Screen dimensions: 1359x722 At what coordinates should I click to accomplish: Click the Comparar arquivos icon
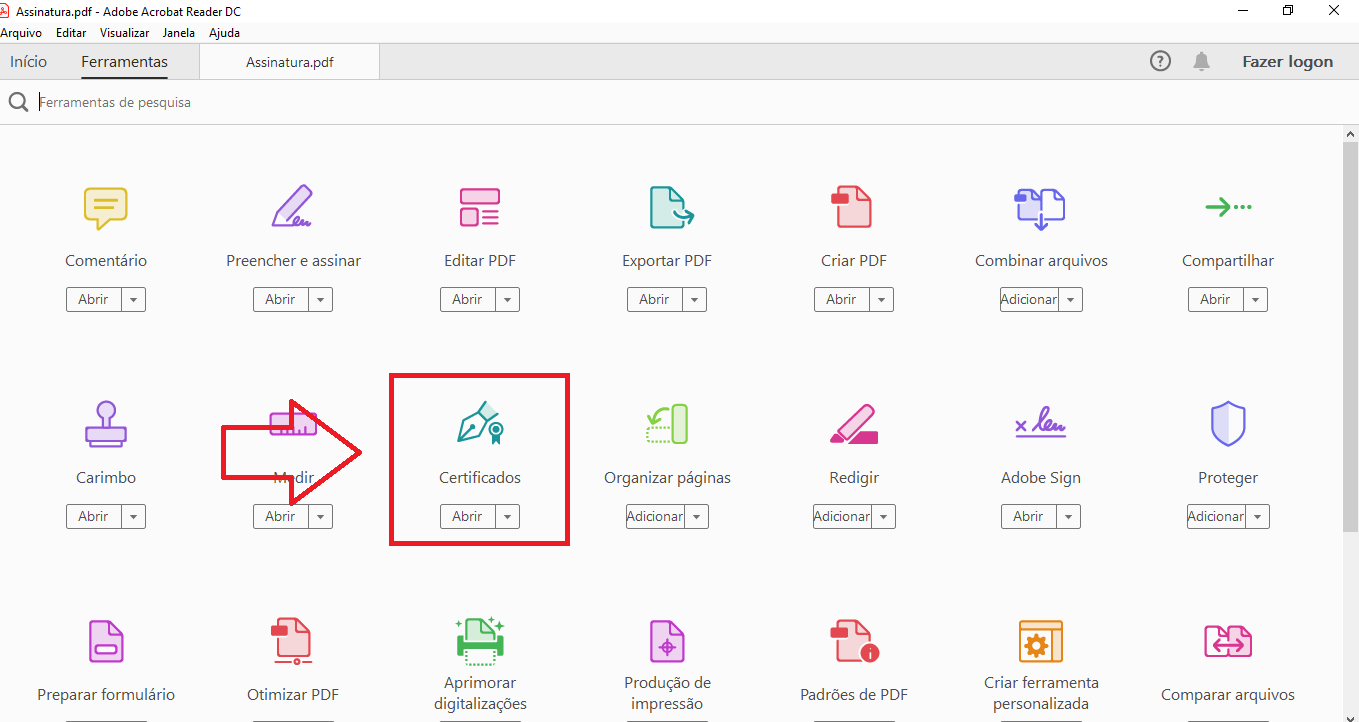[1228, 642]
